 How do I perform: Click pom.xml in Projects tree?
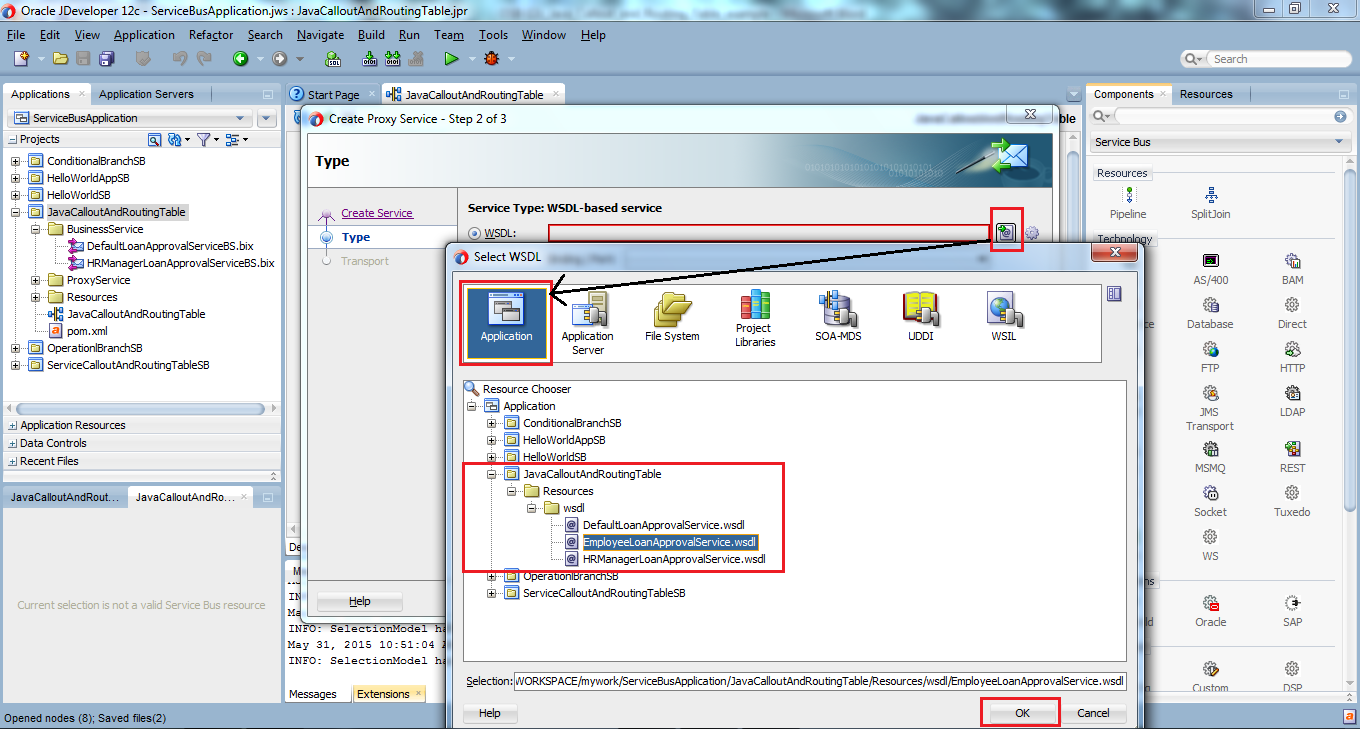87,331
